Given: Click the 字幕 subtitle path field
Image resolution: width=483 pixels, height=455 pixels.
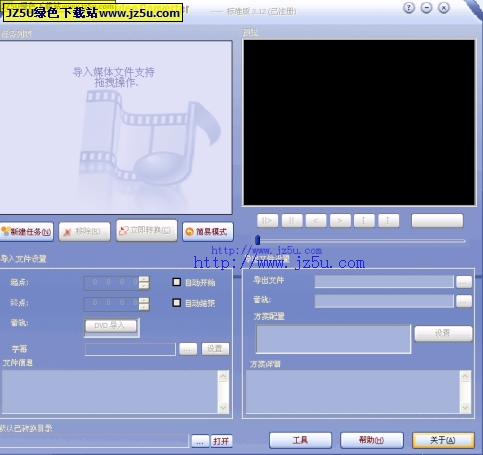Looking at the screenshot, I should tap(130, 349).
